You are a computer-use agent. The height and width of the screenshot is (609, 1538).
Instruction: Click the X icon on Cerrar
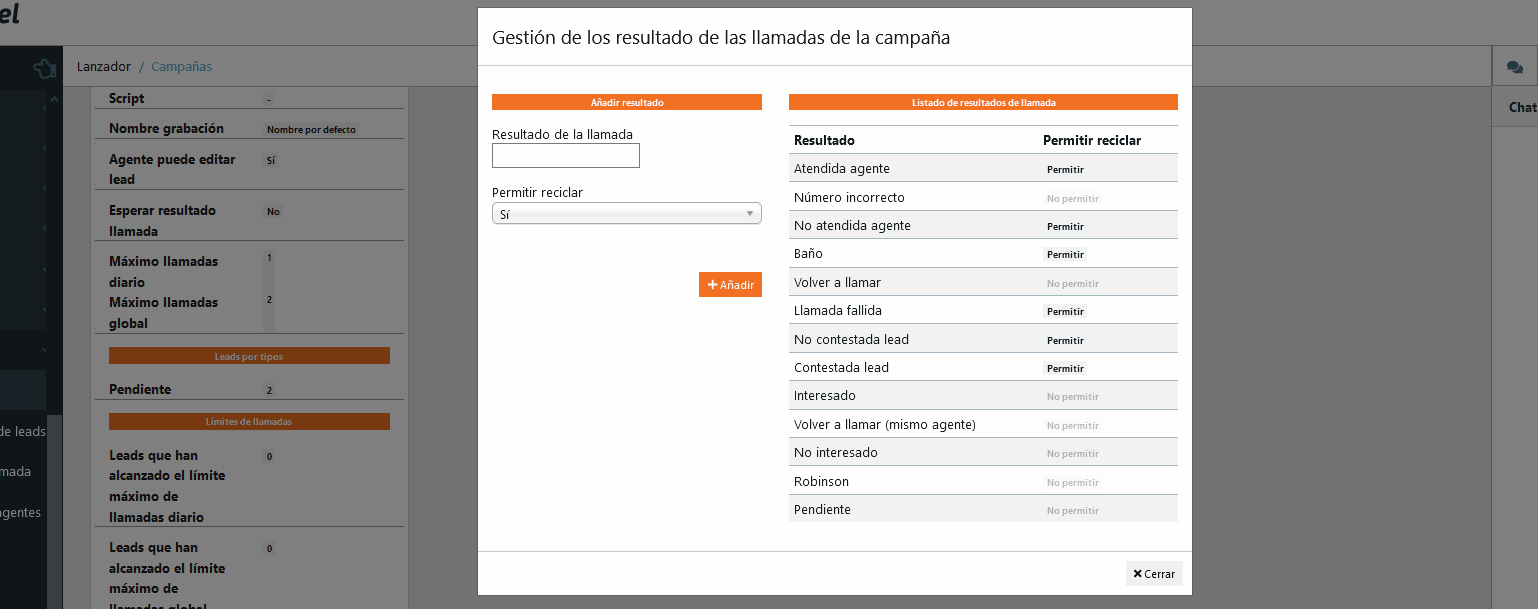click(x=1137, y=574)
